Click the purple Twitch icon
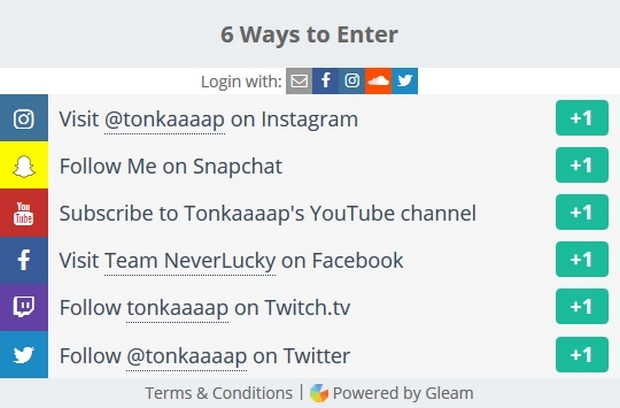This screenshot has height=408, width=620. 24,307
